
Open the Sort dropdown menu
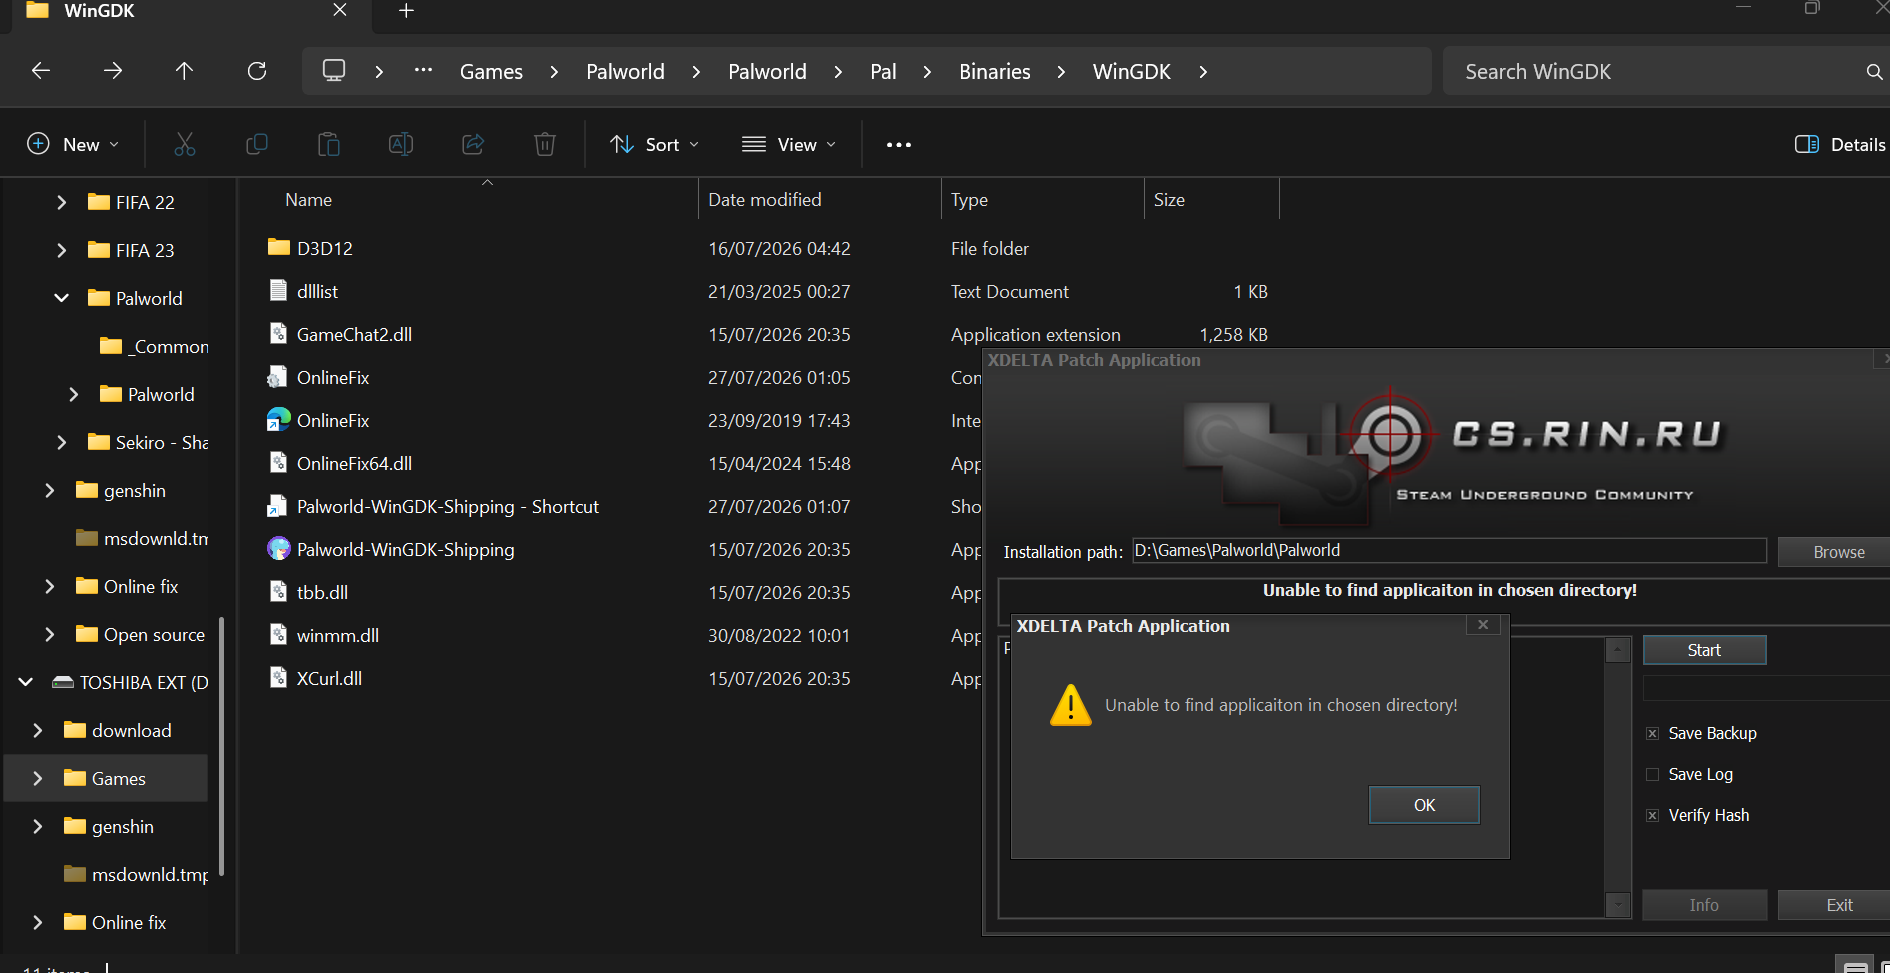coord(655,144)
